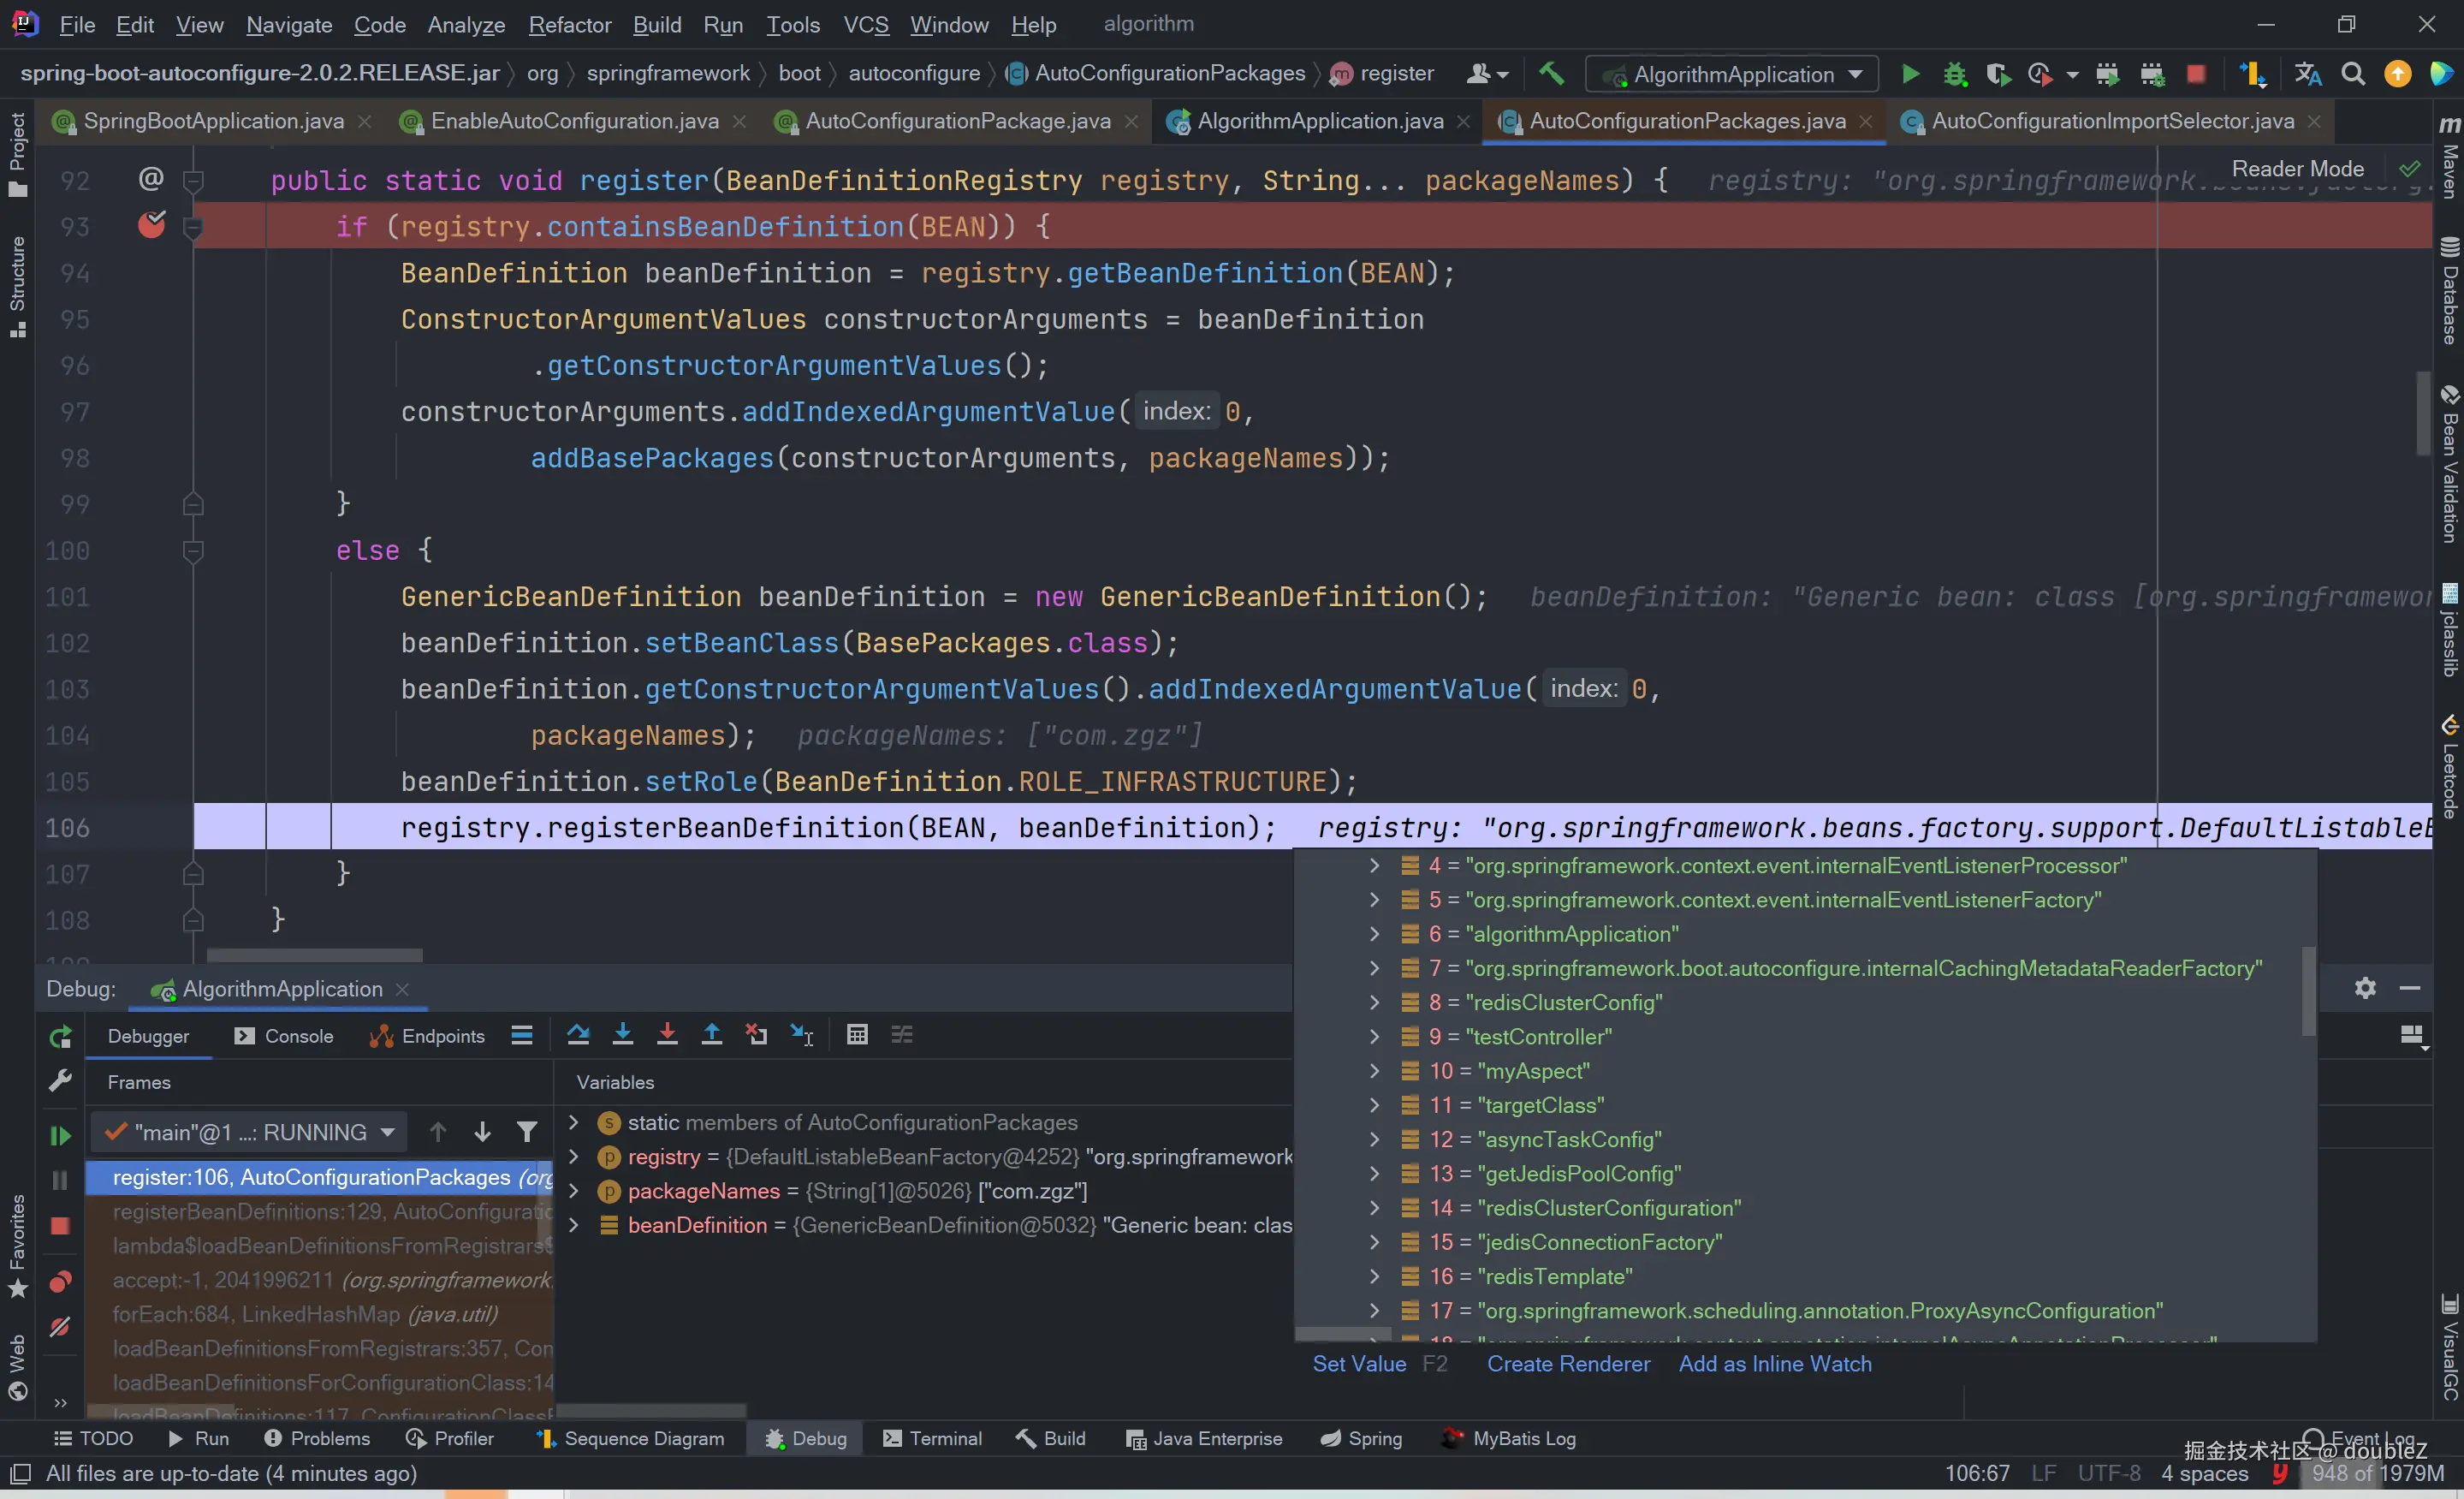
Task: Click the Build Project hammer icon
Action: pyautogui.click(x=1551, y=73)
